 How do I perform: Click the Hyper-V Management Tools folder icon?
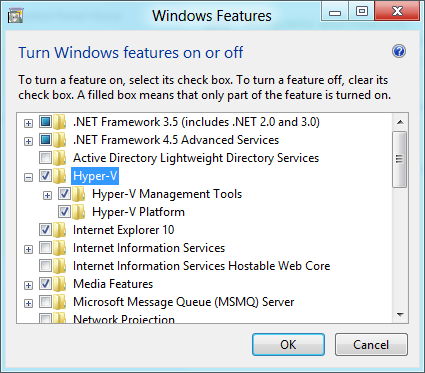(79, 194)
